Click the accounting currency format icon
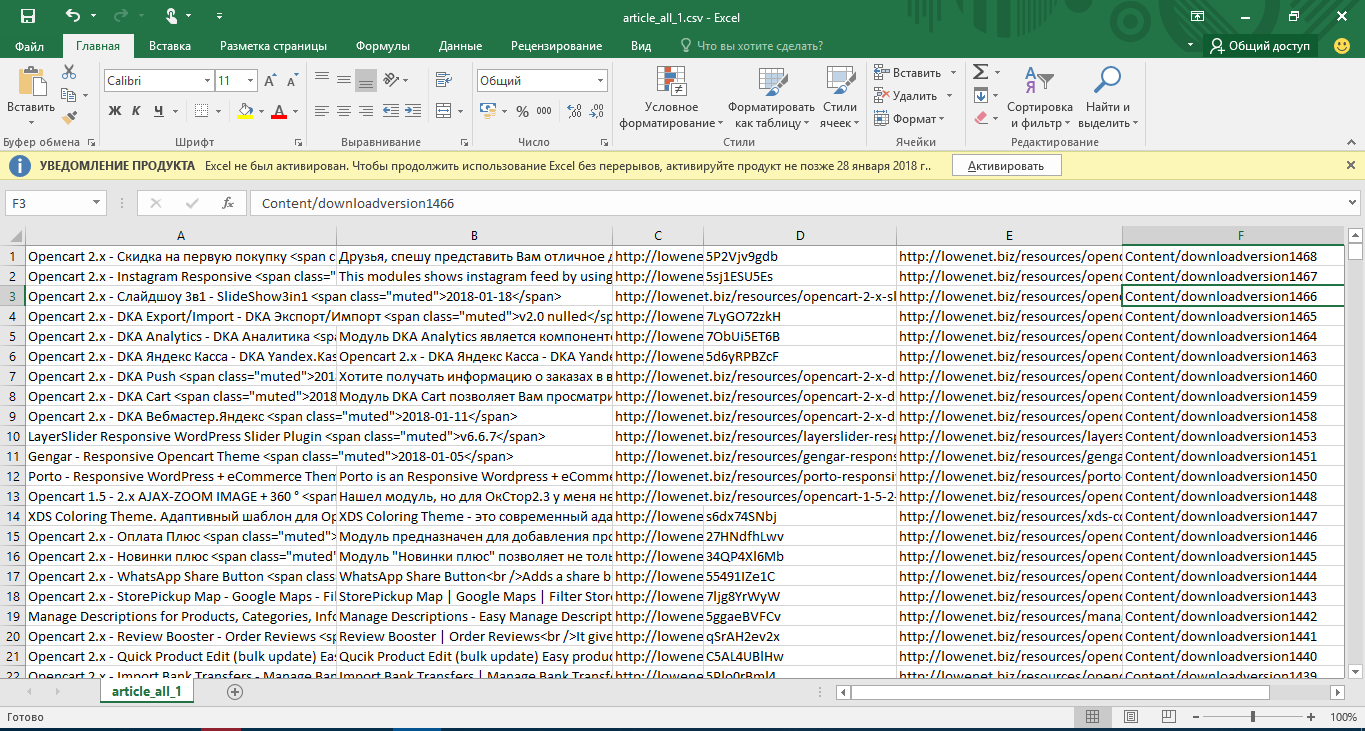The image size is (1365, 731). [x=486, y=110]
